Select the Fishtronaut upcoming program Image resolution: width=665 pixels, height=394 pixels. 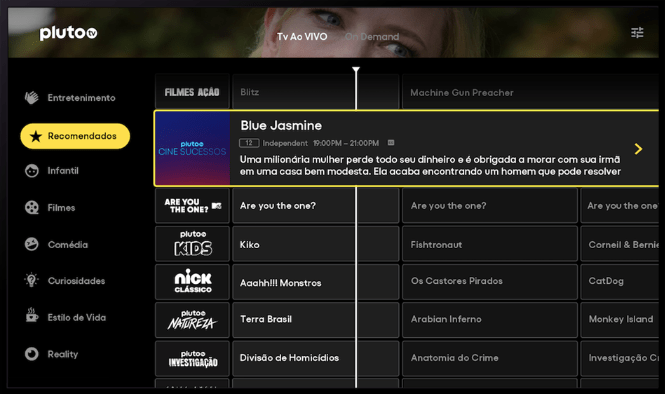click(x=490, y=244)
